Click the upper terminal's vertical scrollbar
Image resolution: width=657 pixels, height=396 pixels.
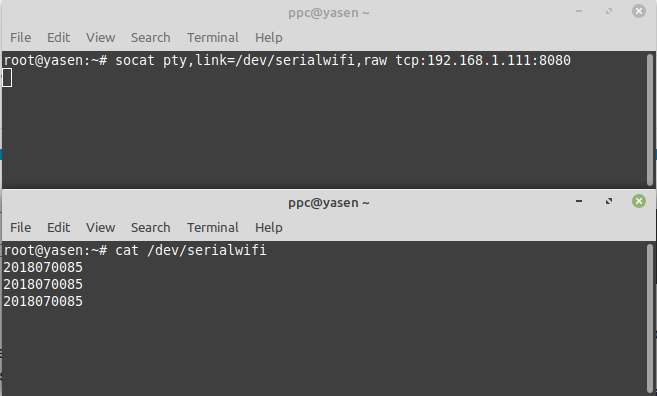(x=650, y=119)
